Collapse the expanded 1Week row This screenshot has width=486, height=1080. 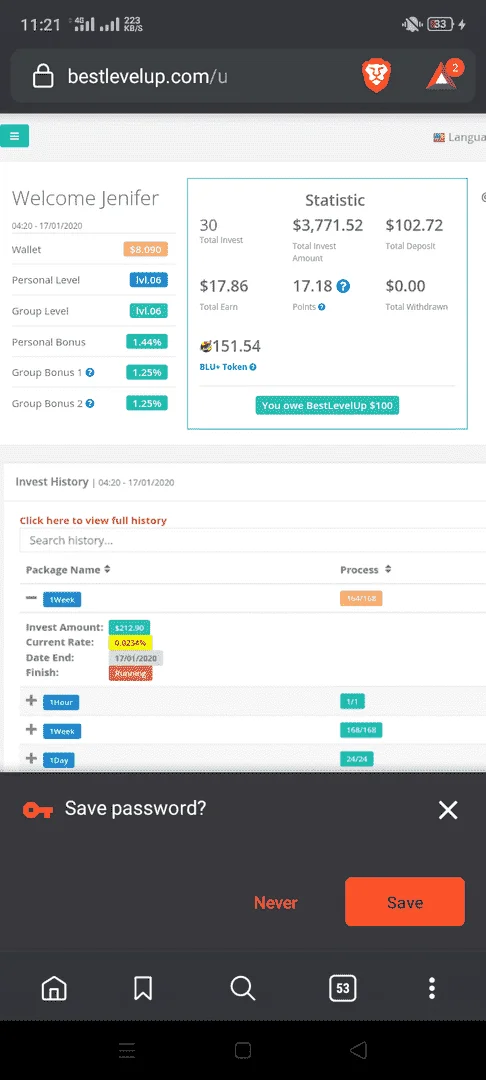coord(31,598)
